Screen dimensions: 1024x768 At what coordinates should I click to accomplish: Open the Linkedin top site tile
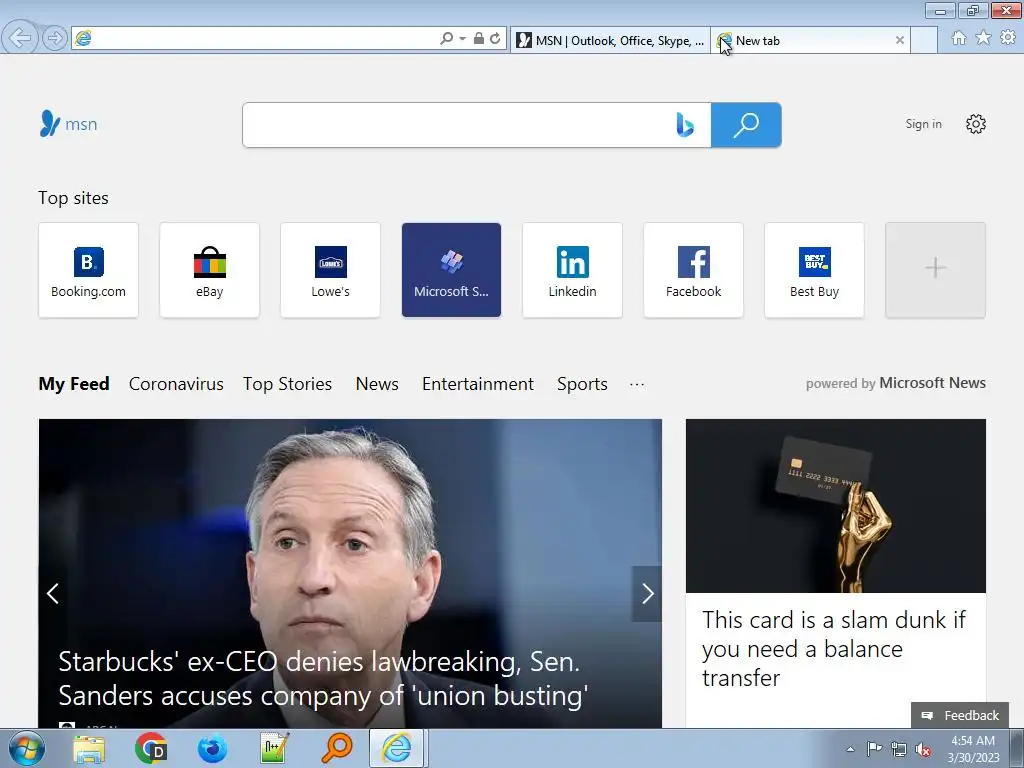click(573, 270)
